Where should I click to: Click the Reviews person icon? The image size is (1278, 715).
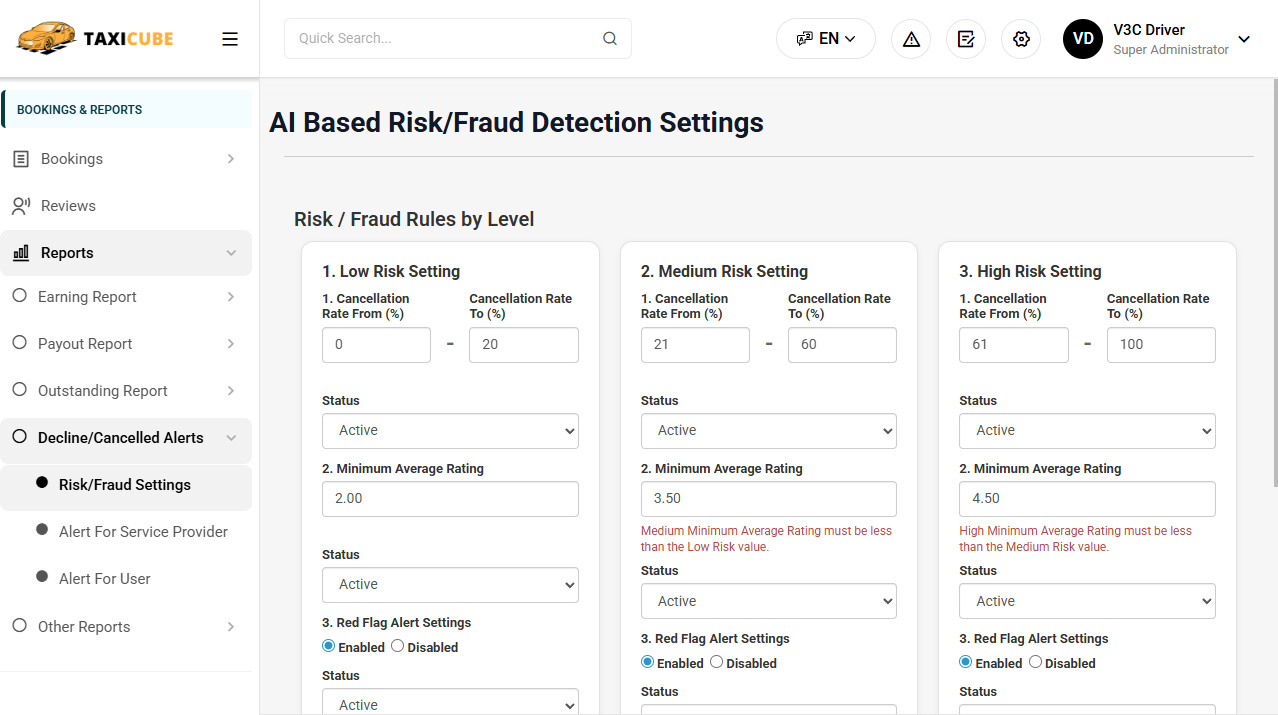(21, 206)
